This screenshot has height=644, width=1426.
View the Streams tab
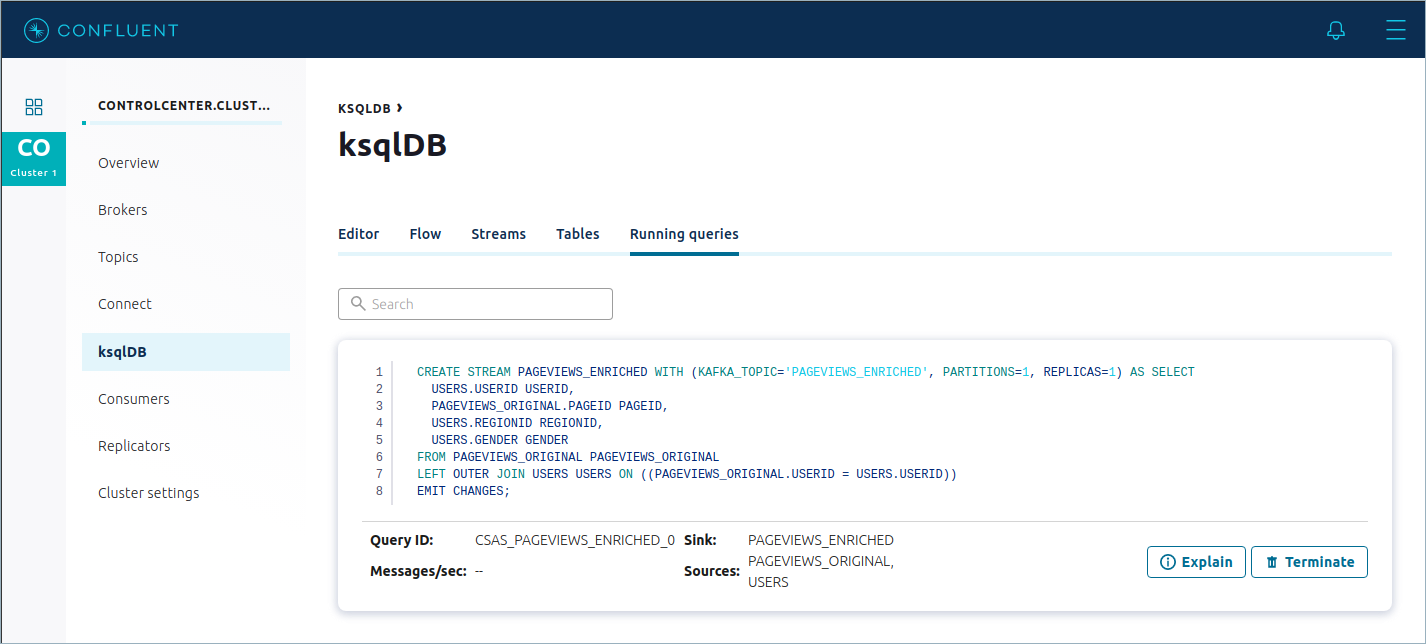click(x=498, y=233)
